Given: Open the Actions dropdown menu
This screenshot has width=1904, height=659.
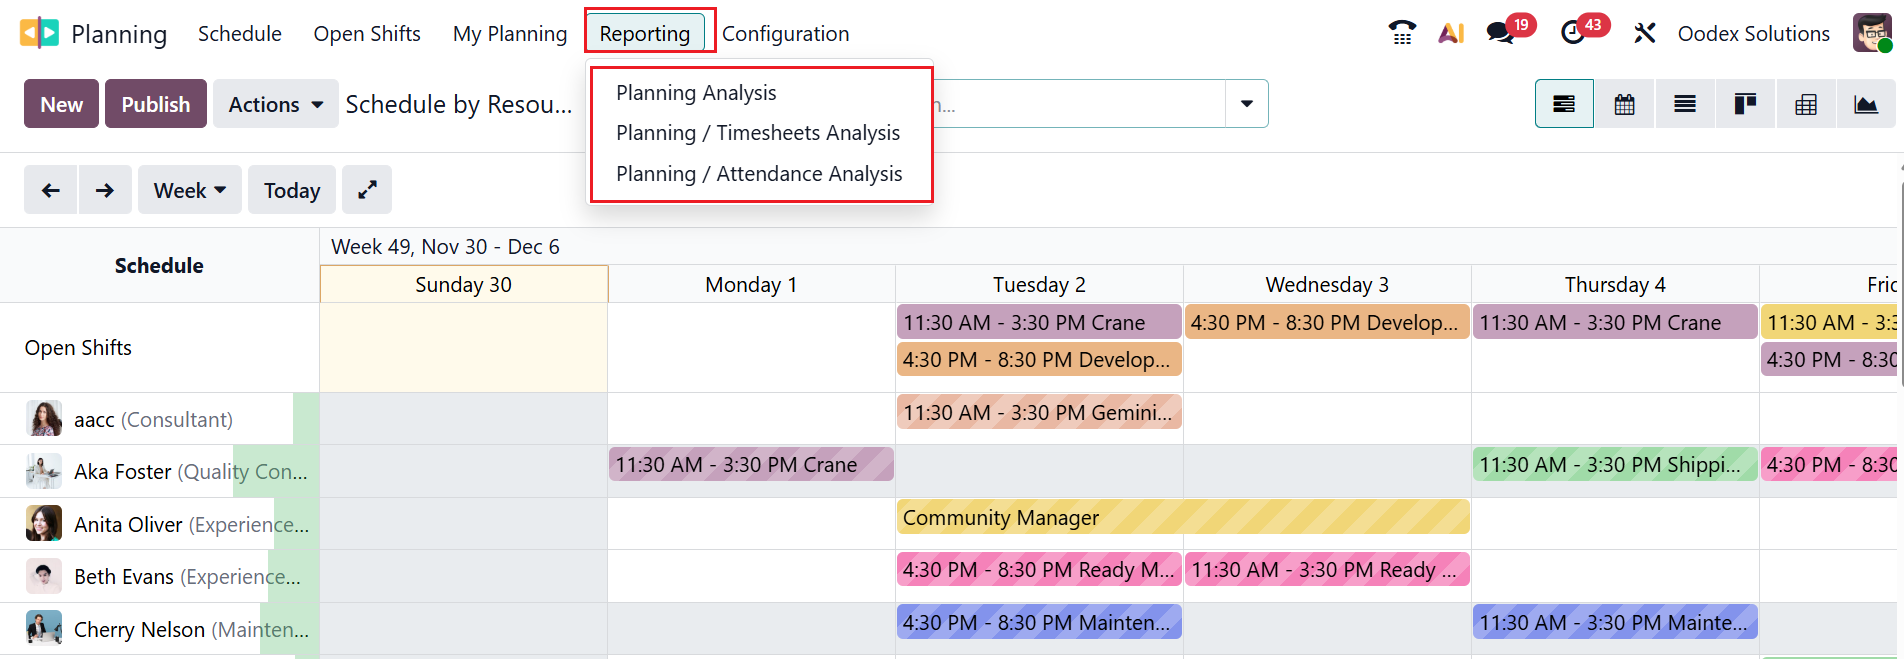Looking at the screenshot, I should coord(275,104).
